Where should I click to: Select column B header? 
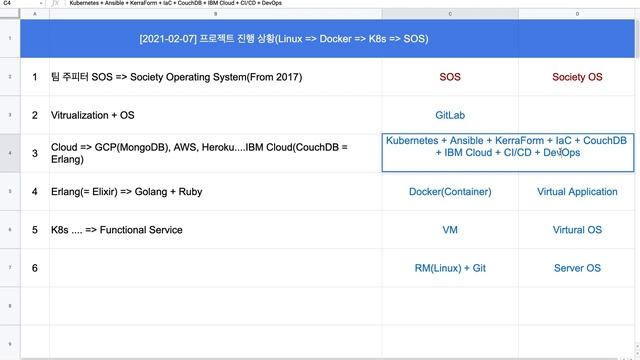pos(216,14)
